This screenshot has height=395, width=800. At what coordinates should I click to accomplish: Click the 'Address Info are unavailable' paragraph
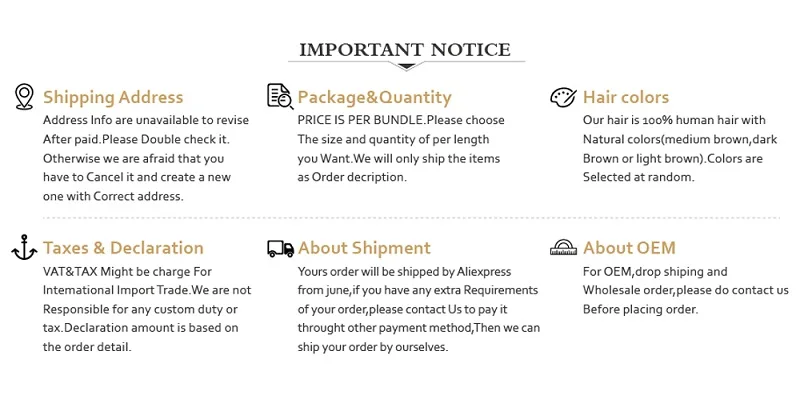tap(146, 158)
